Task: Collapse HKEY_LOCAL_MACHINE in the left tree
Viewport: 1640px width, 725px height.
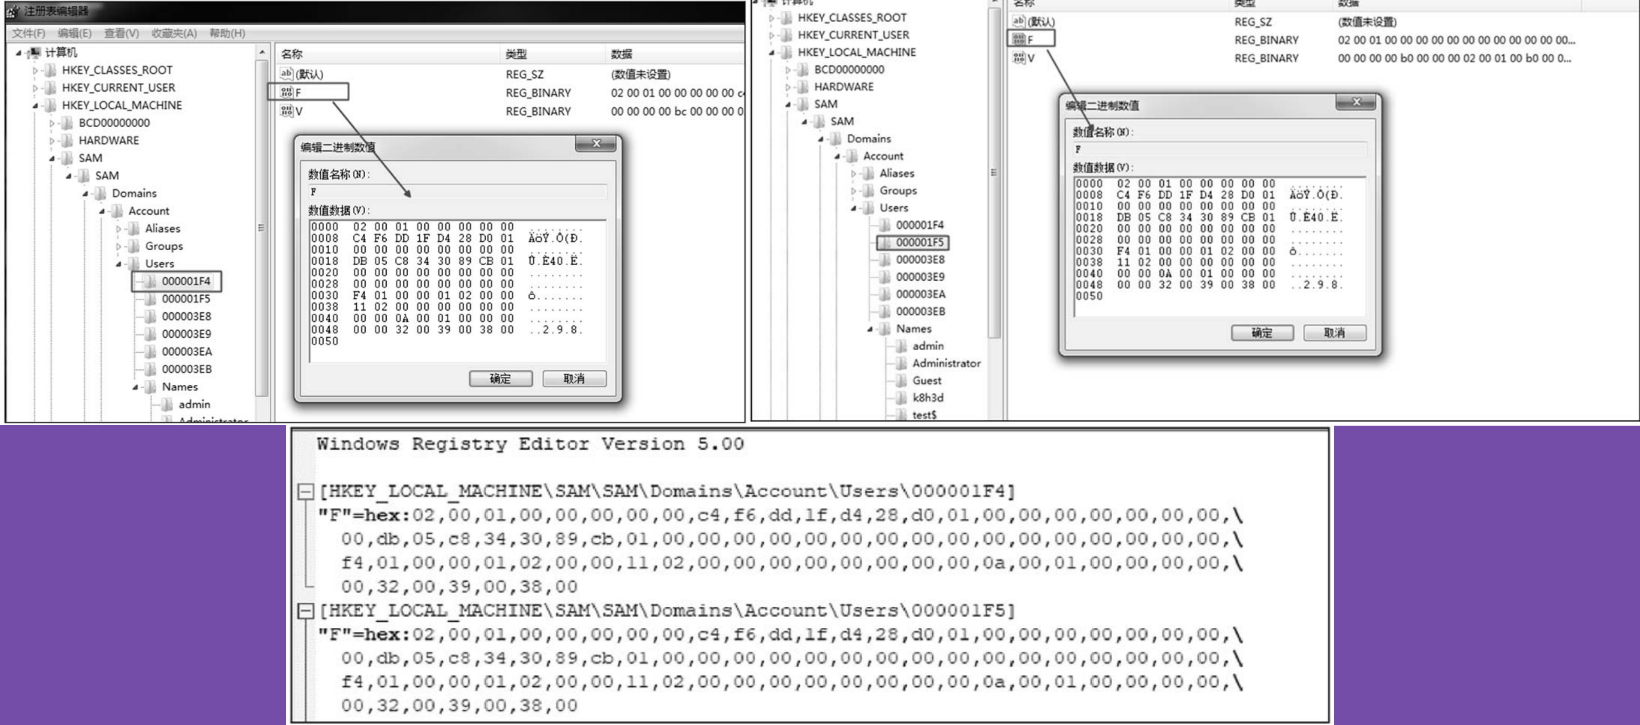Action: 35,105
